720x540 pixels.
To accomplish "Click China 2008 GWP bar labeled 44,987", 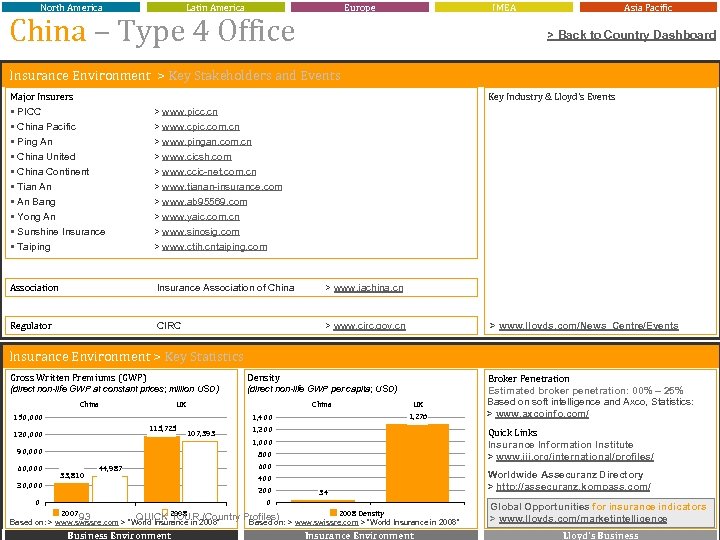I will point(110,489).
